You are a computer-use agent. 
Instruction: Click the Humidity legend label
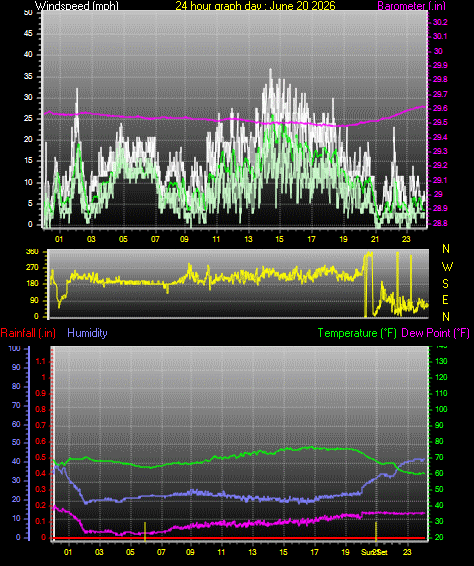tap(87, 333)
